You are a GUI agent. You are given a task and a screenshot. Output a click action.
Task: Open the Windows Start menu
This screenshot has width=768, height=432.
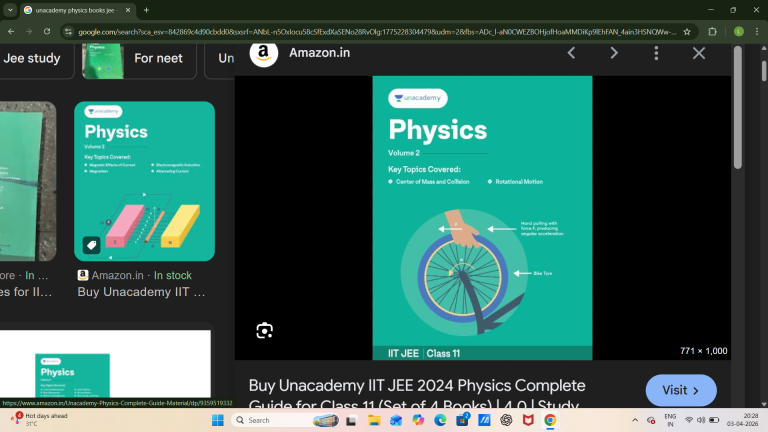[x=217, y=420]
